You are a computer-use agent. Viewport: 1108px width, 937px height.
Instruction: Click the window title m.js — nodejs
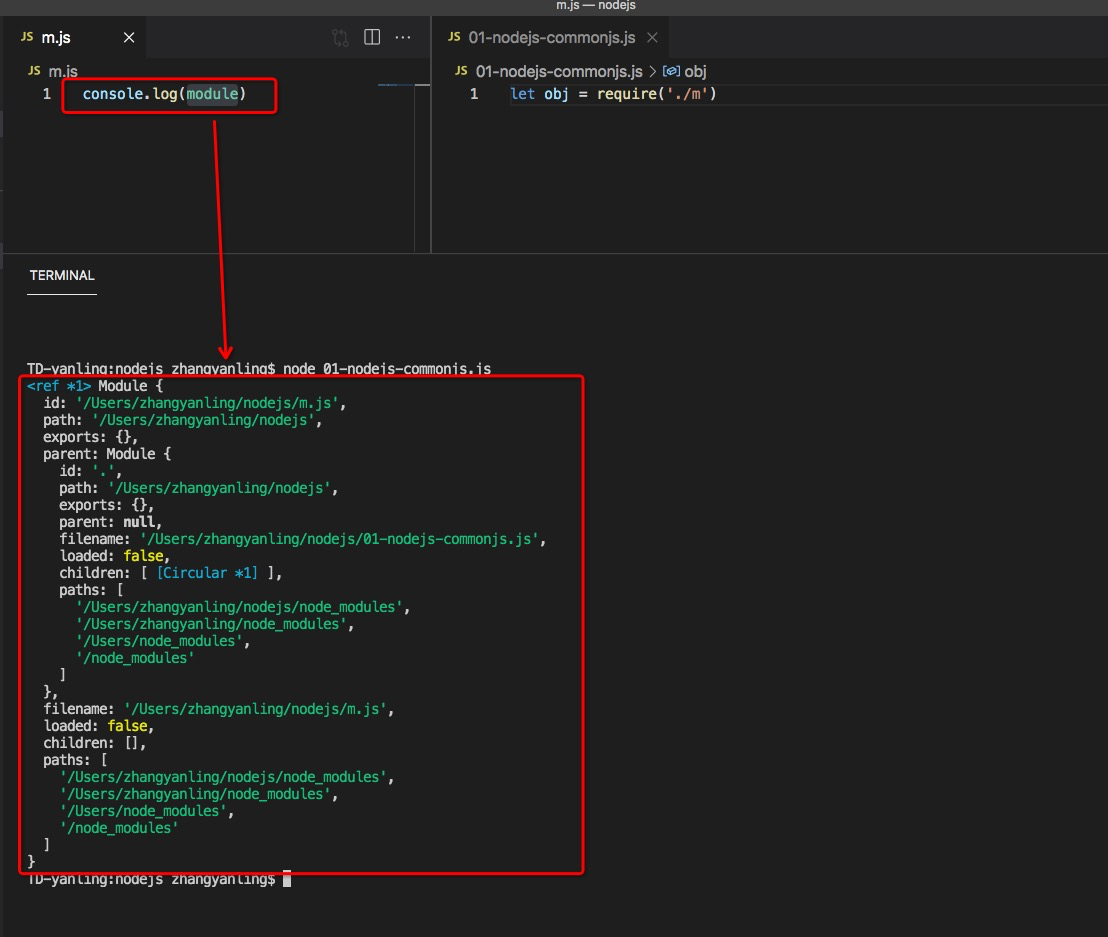(x=596, y=6)
